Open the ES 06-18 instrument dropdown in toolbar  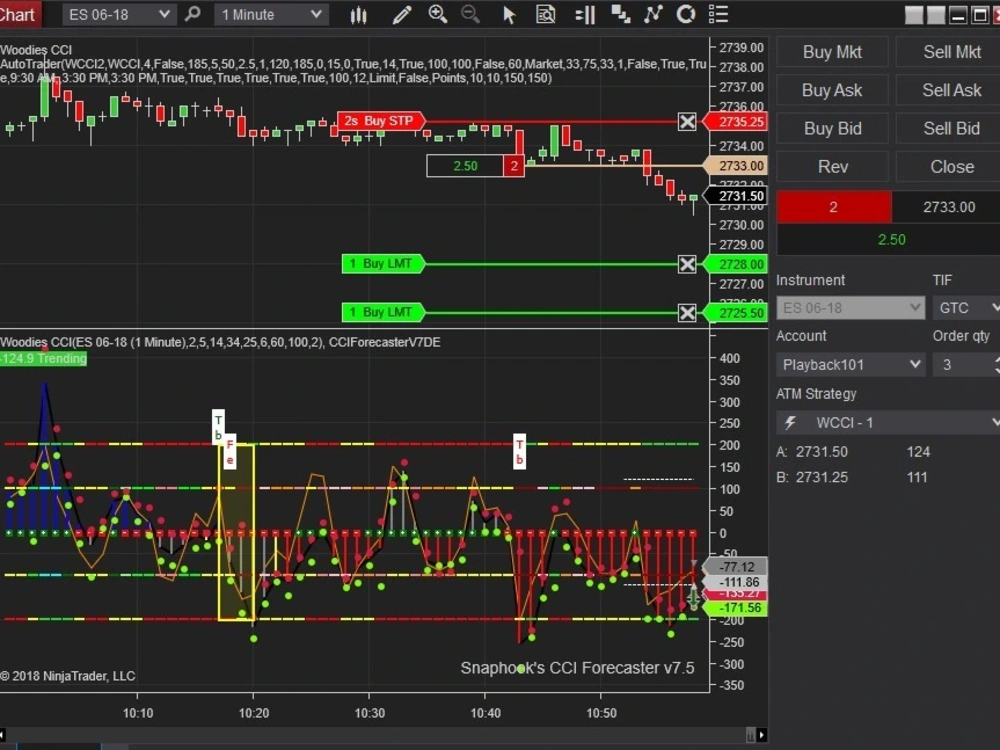point(119,14)
